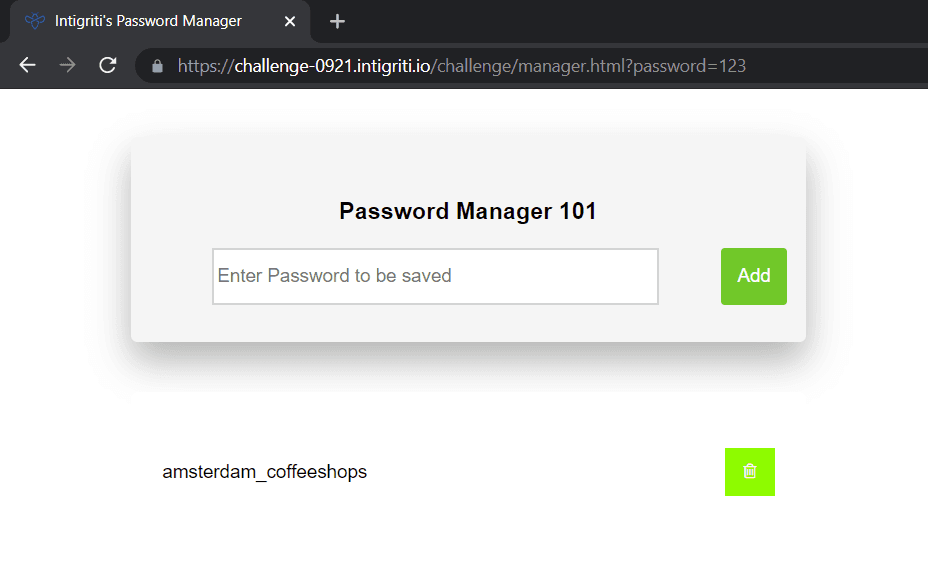Close the Intigriti's Password Manager tab
Image resolution: width=928 pixels, height=573 pixels.
pyautogui.click(x=289, y=21)
